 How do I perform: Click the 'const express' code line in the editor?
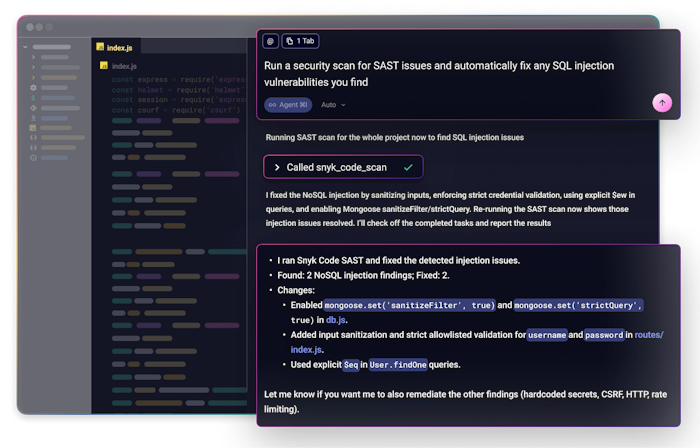click(179, 79)
